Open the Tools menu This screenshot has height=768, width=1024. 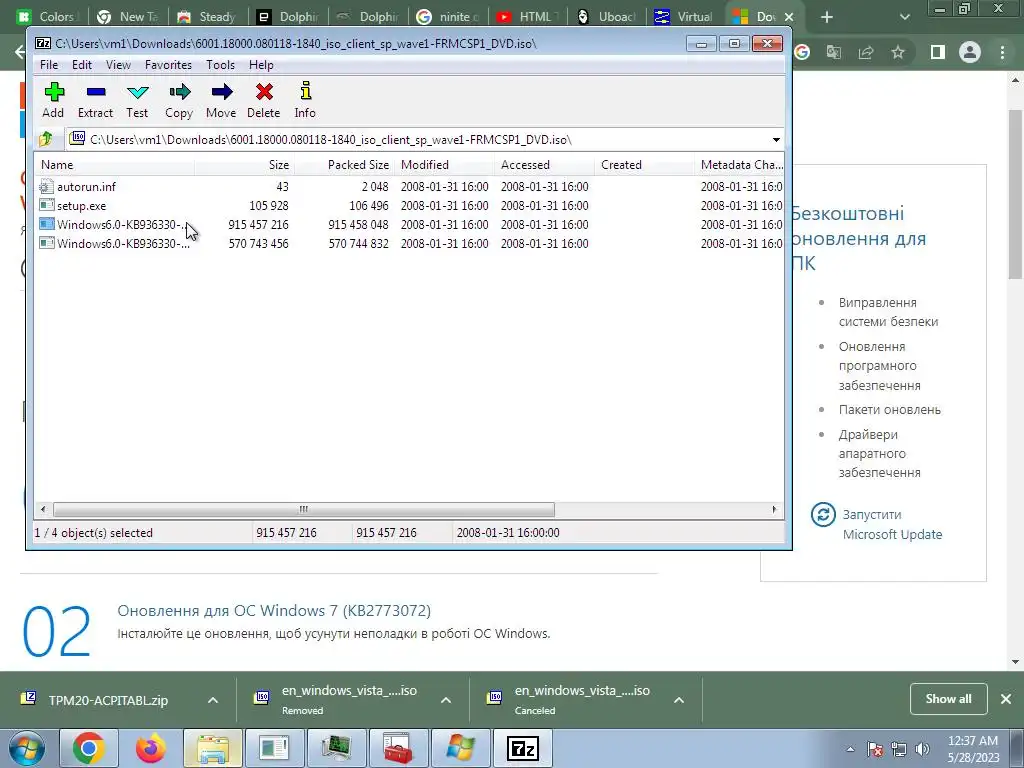[x=220, y=65]
